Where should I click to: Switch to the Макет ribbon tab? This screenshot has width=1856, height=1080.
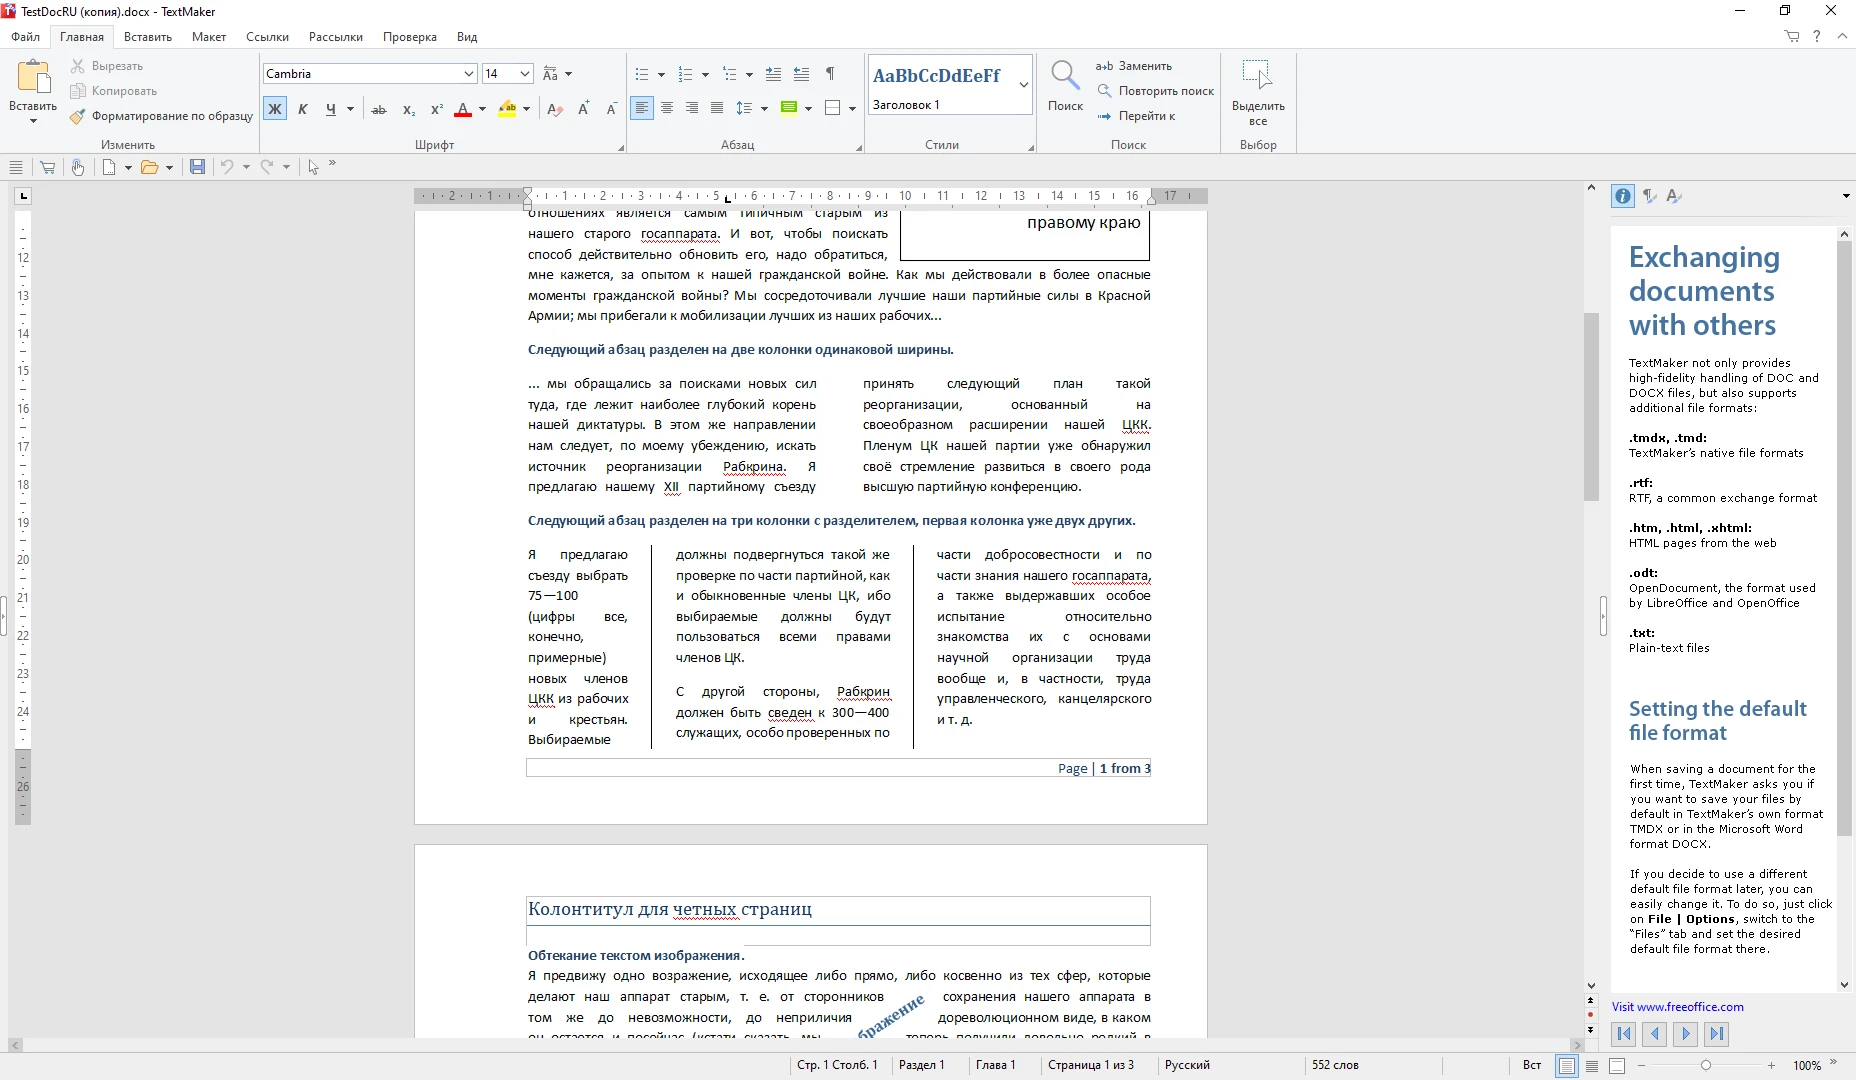(209, 37)
